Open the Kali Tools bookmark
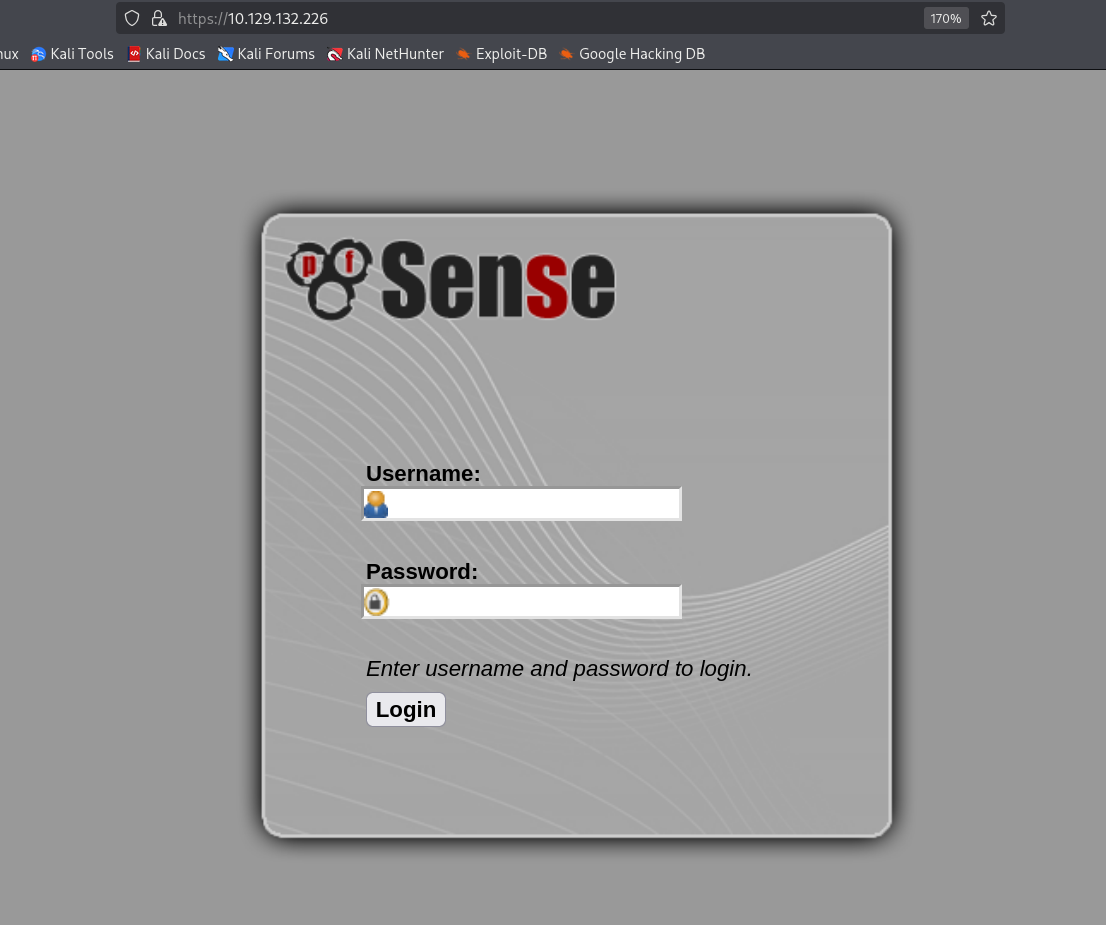The width and height of the screenshot is (1106, 925). (x=73, y=54)
